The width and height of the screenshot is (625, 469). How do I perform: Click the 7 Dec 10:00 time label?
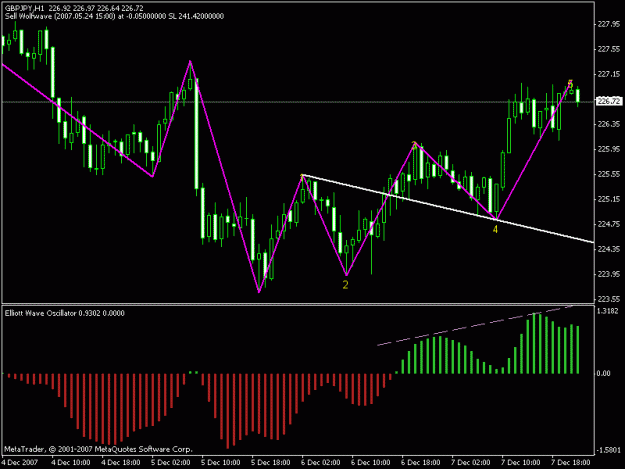521,463
